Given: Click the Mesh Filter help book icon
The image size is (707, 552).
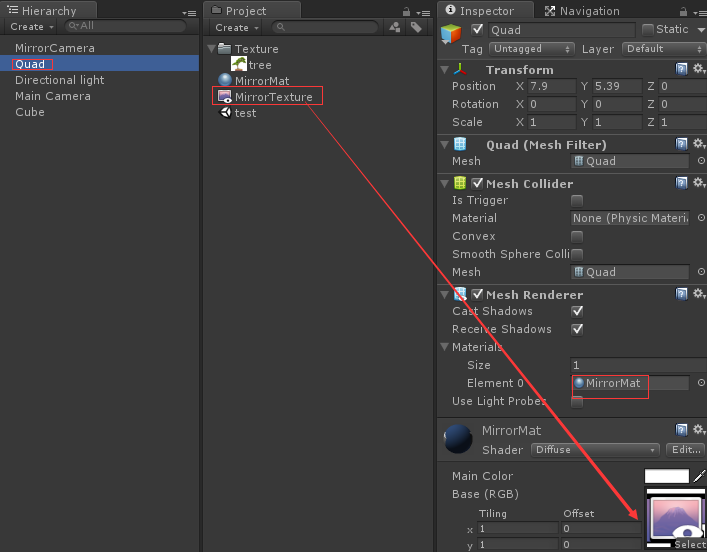Looking at the screenshot, I should (682, 145).
